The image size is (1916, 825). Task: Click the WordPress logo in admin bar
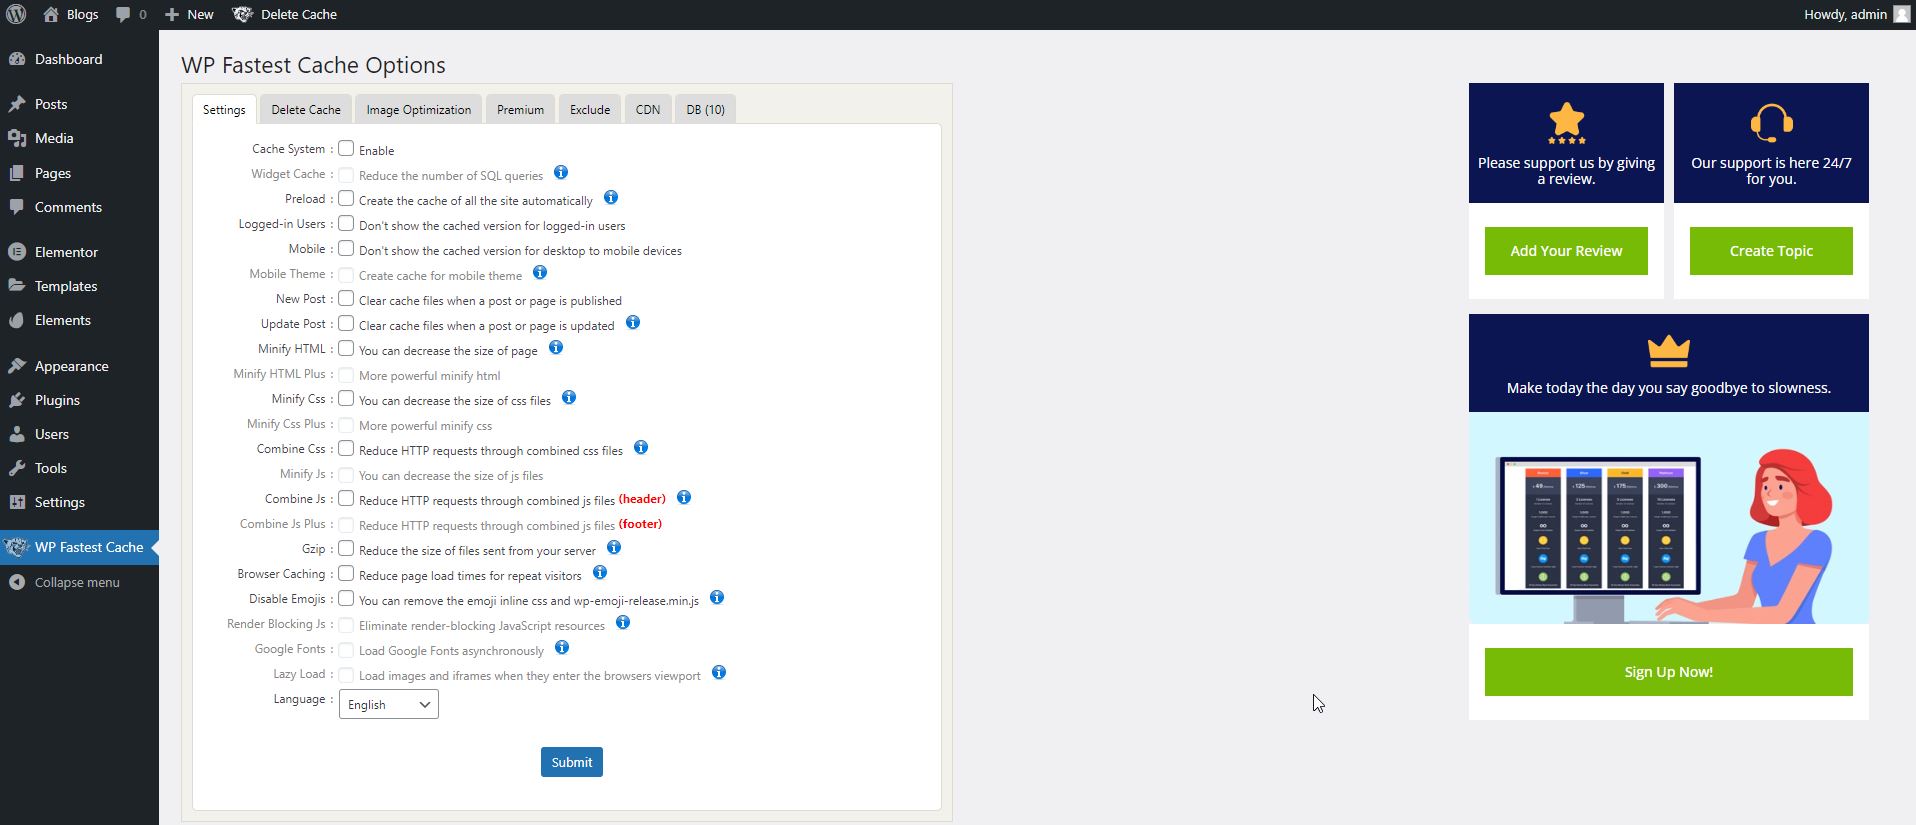point(16,14)
